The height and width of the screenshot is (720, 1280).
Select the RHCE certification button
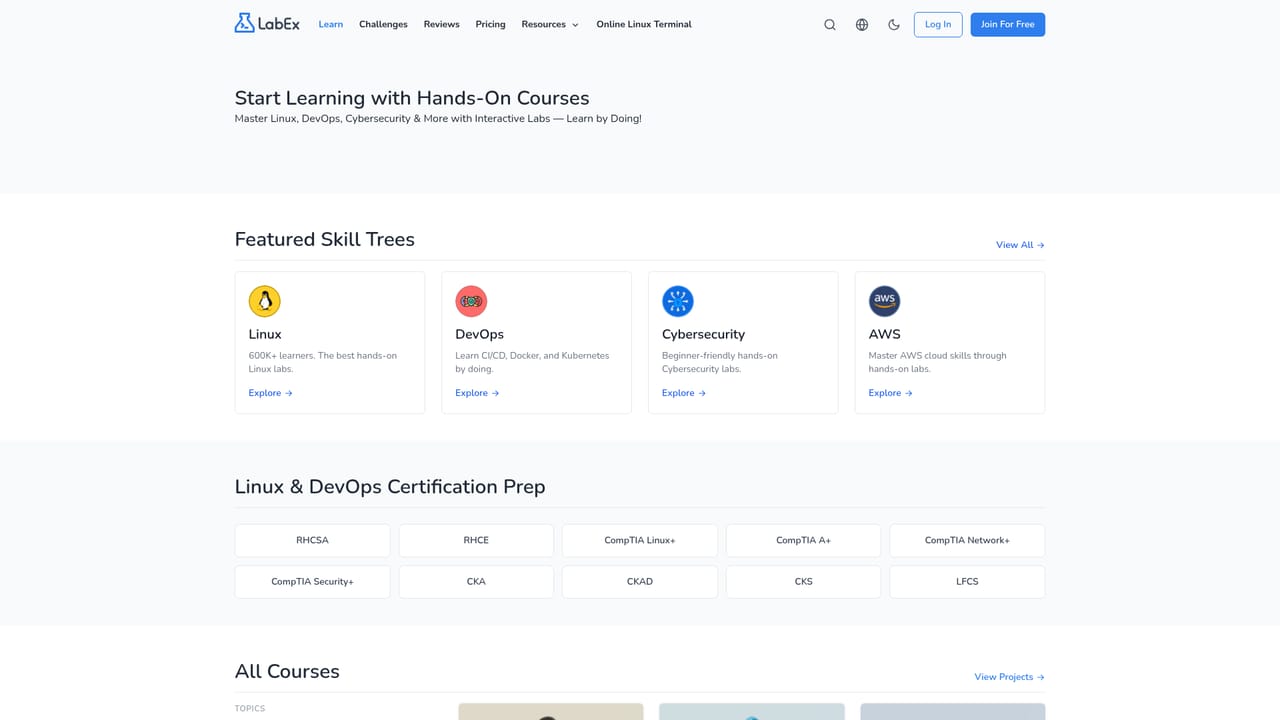[476, 540]
